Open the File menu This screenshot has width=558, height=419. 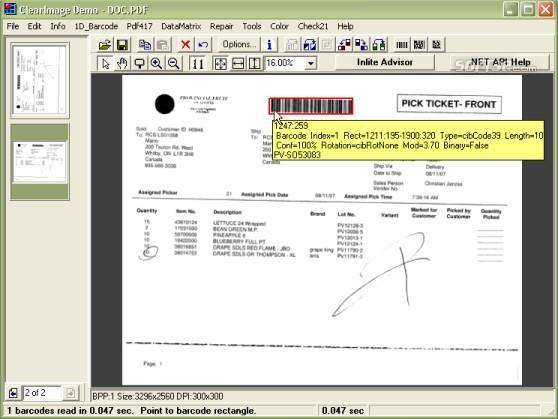[x=13, y=26]
